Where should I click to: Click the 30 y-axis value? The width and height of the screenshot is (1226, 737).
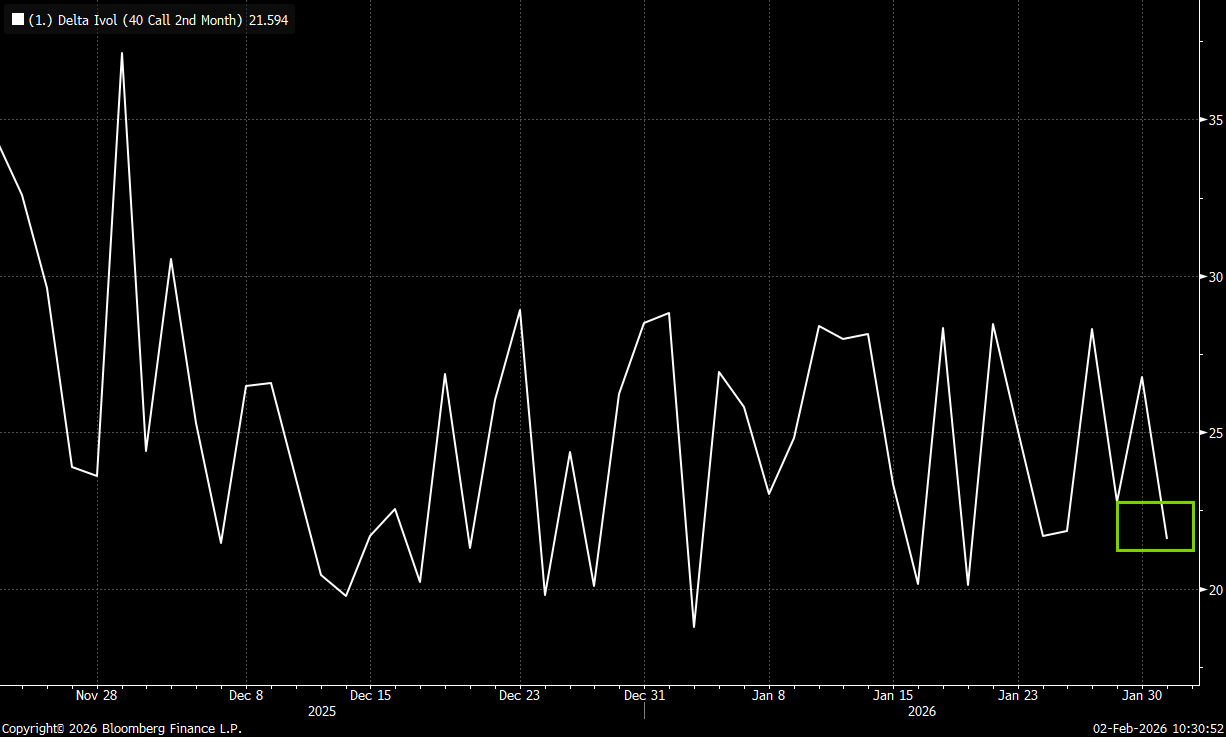(1216, 277)
